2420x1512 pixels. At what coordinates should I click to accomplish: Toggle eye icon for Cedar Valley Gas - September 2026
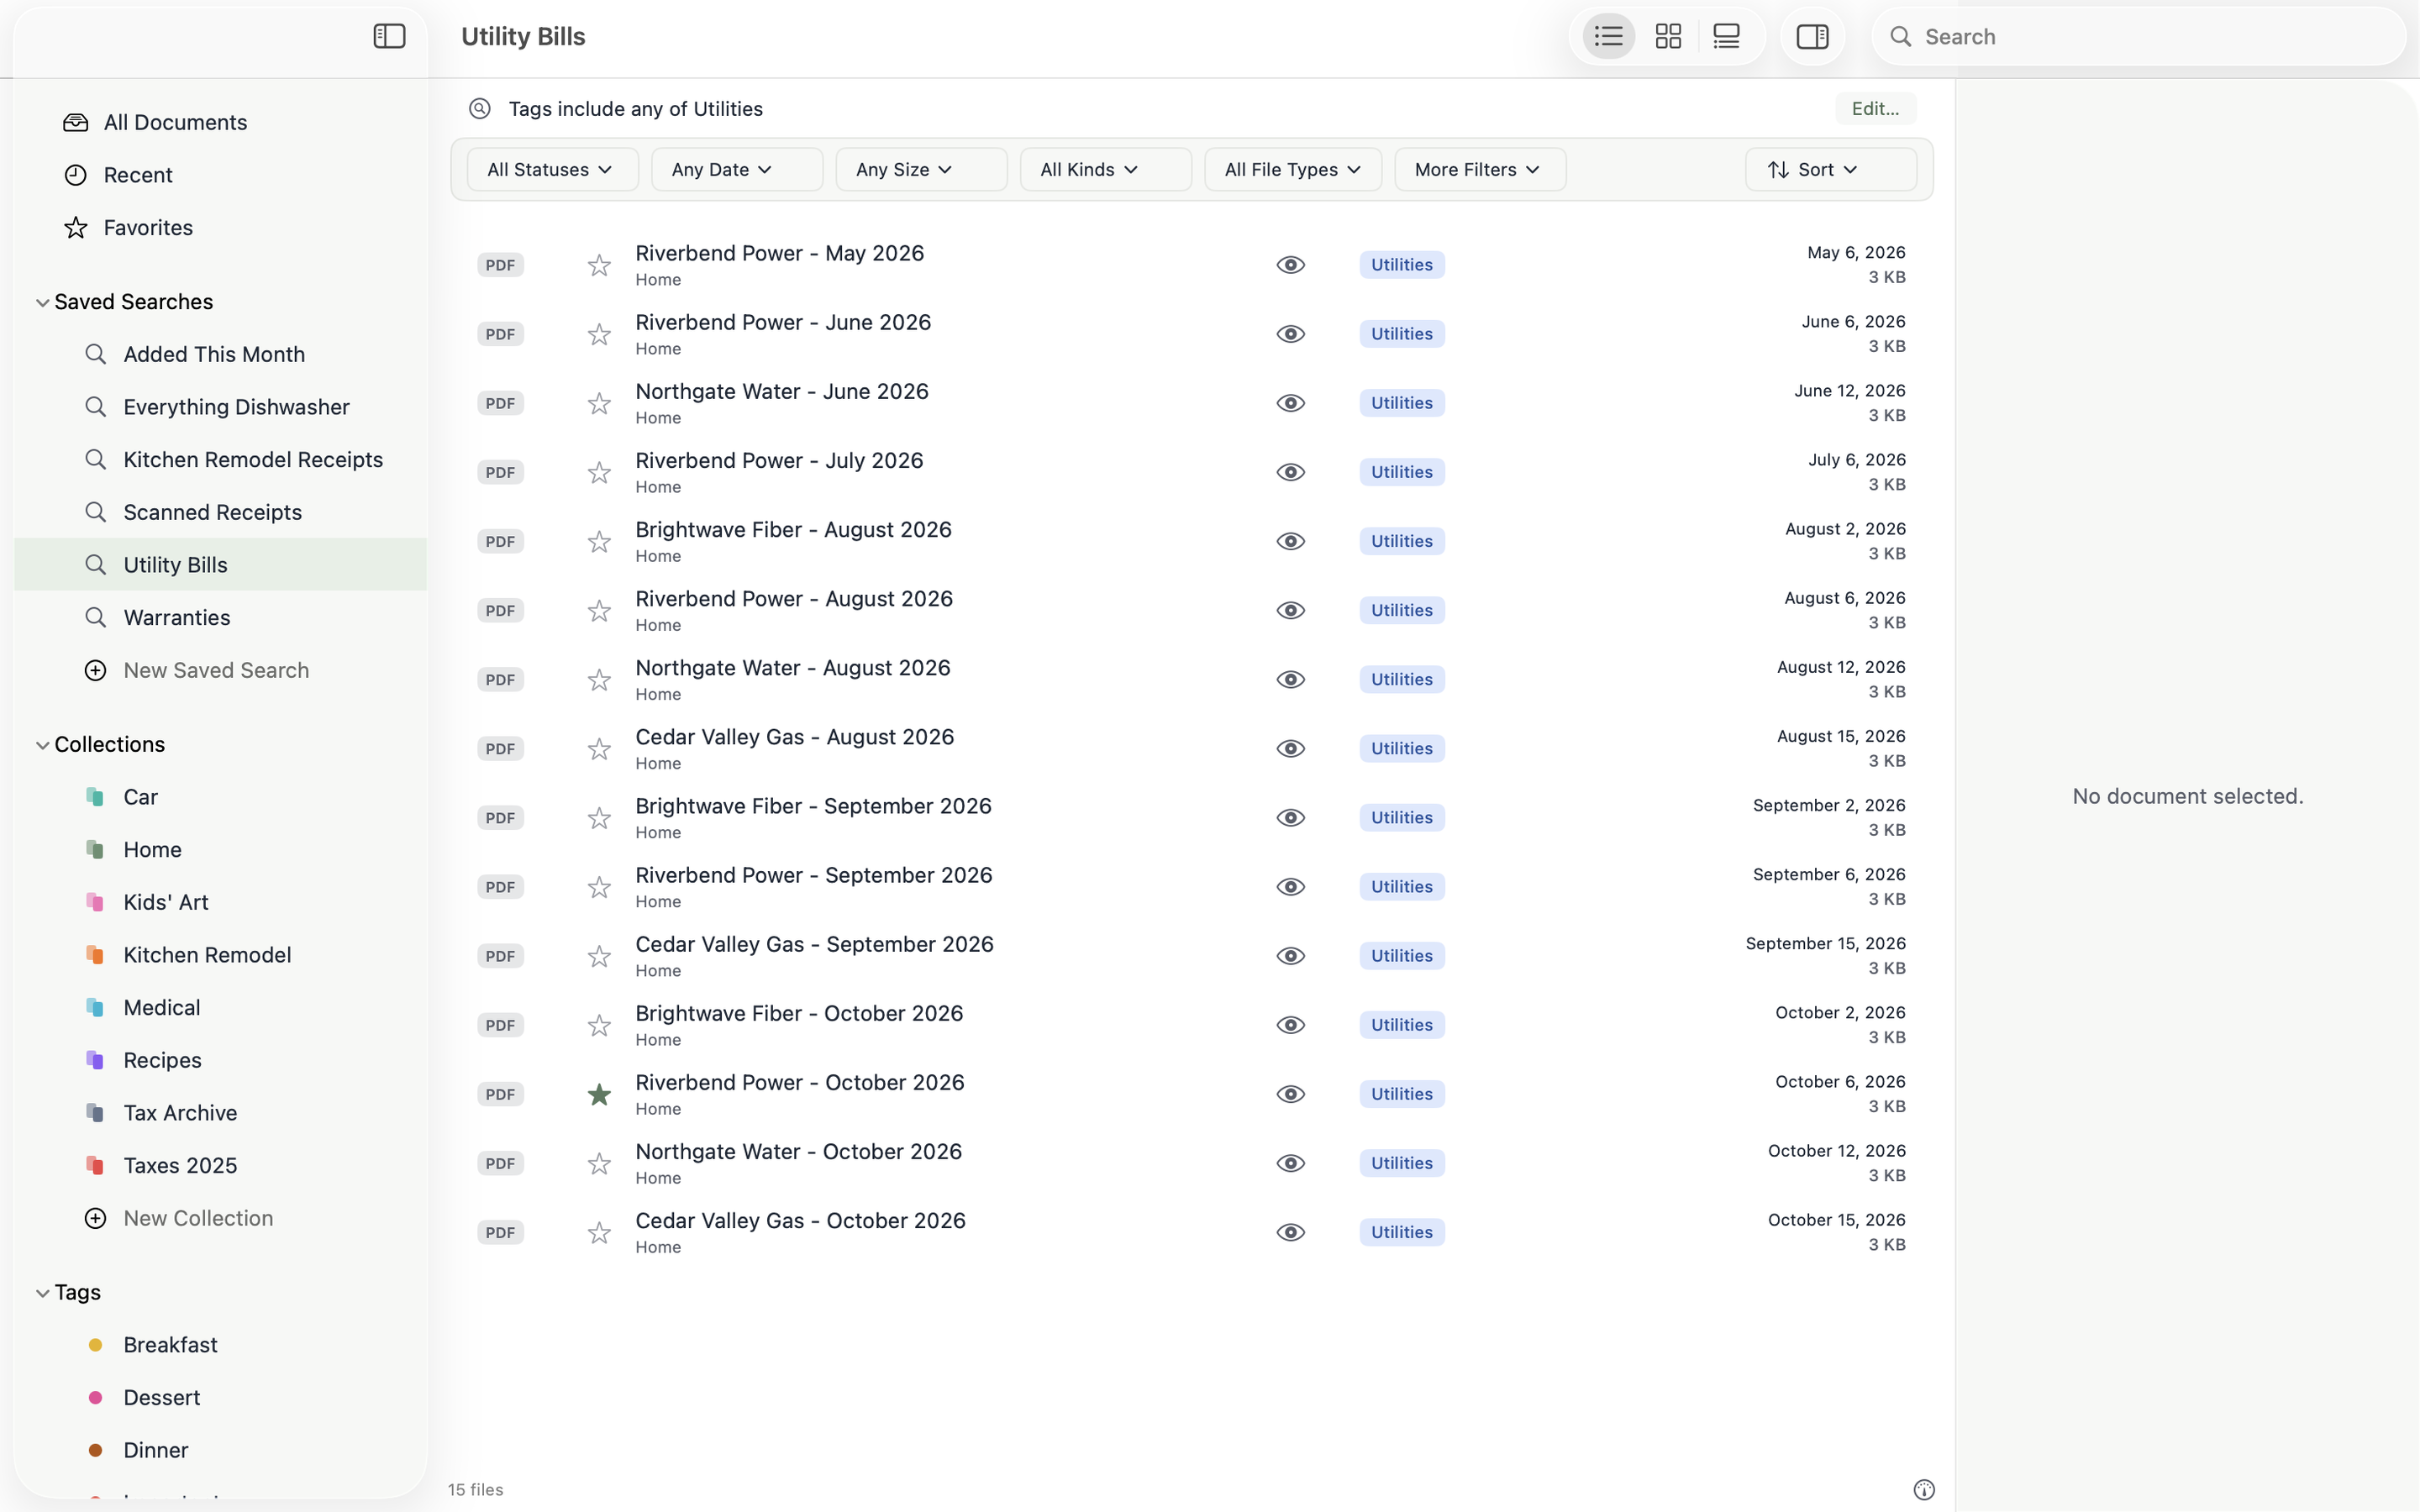[x=1290, y=956]
